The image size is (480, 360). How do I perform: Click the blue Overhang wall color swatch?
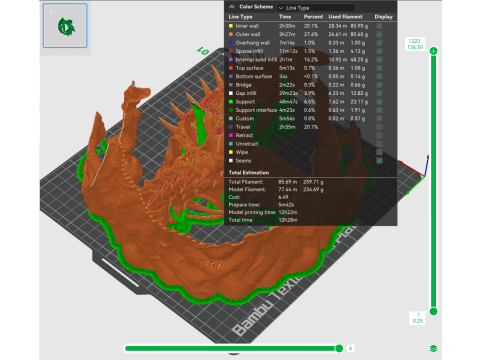tap(231, 43)
